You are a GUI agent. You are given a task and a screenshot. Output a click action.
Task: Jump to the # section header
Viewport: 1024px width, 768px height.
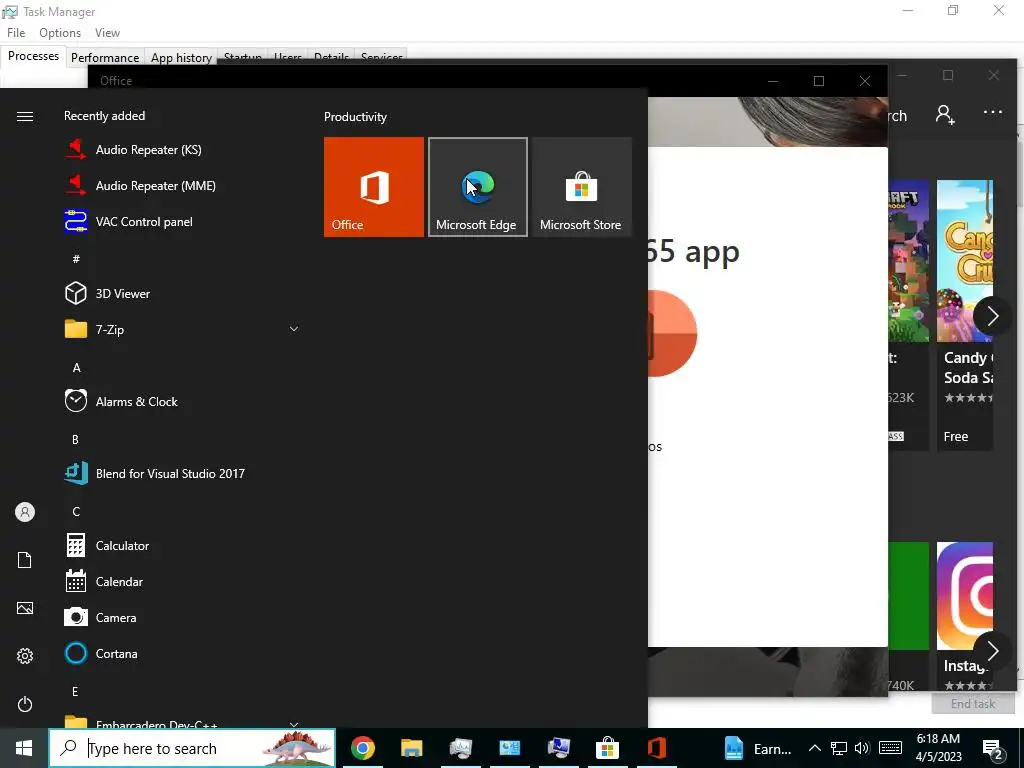(x=76, y=259)
